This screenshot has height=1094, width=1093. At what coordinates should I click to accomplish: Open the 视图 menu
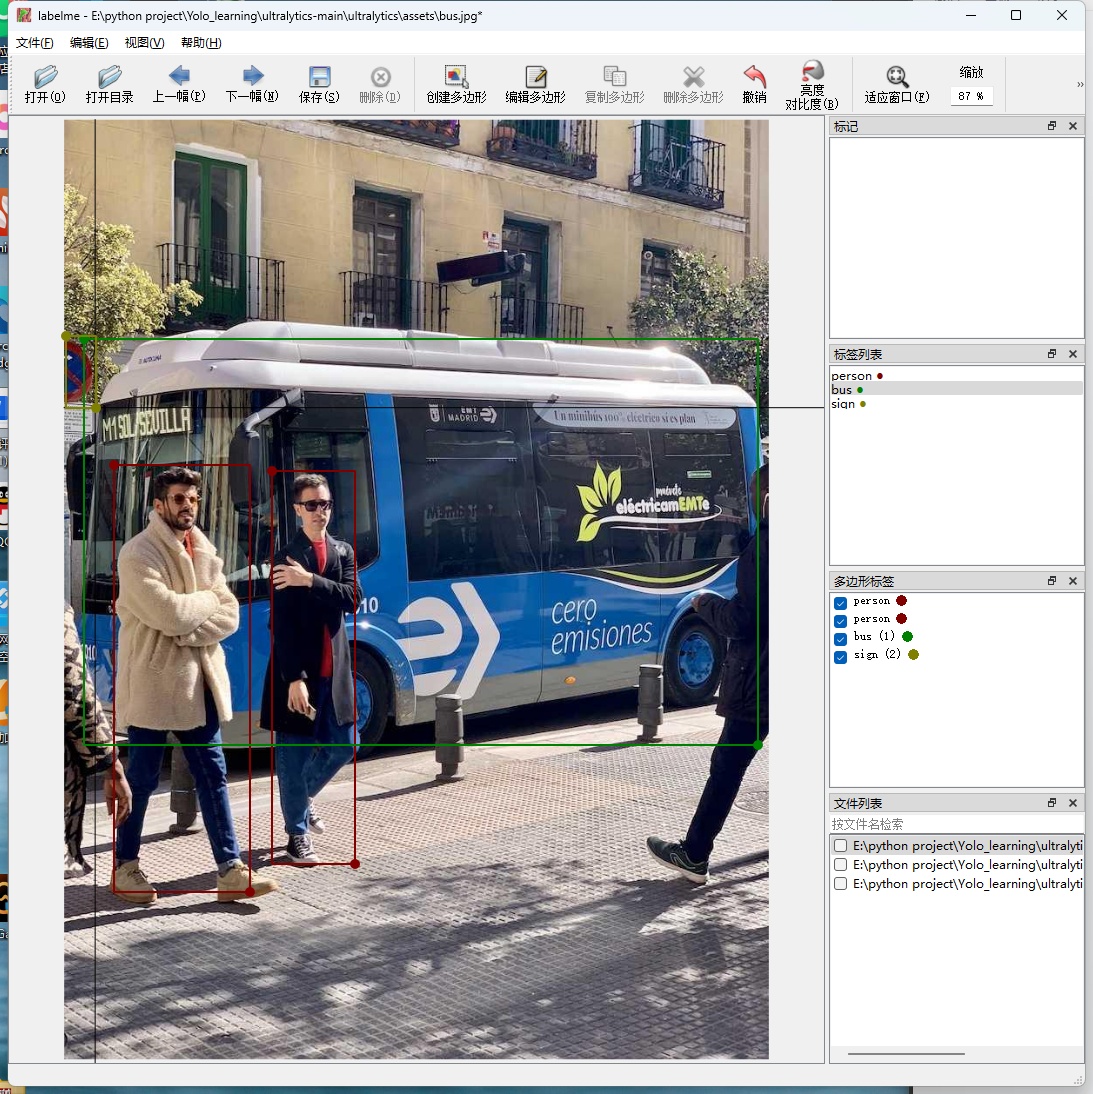(x=144, y=43)
